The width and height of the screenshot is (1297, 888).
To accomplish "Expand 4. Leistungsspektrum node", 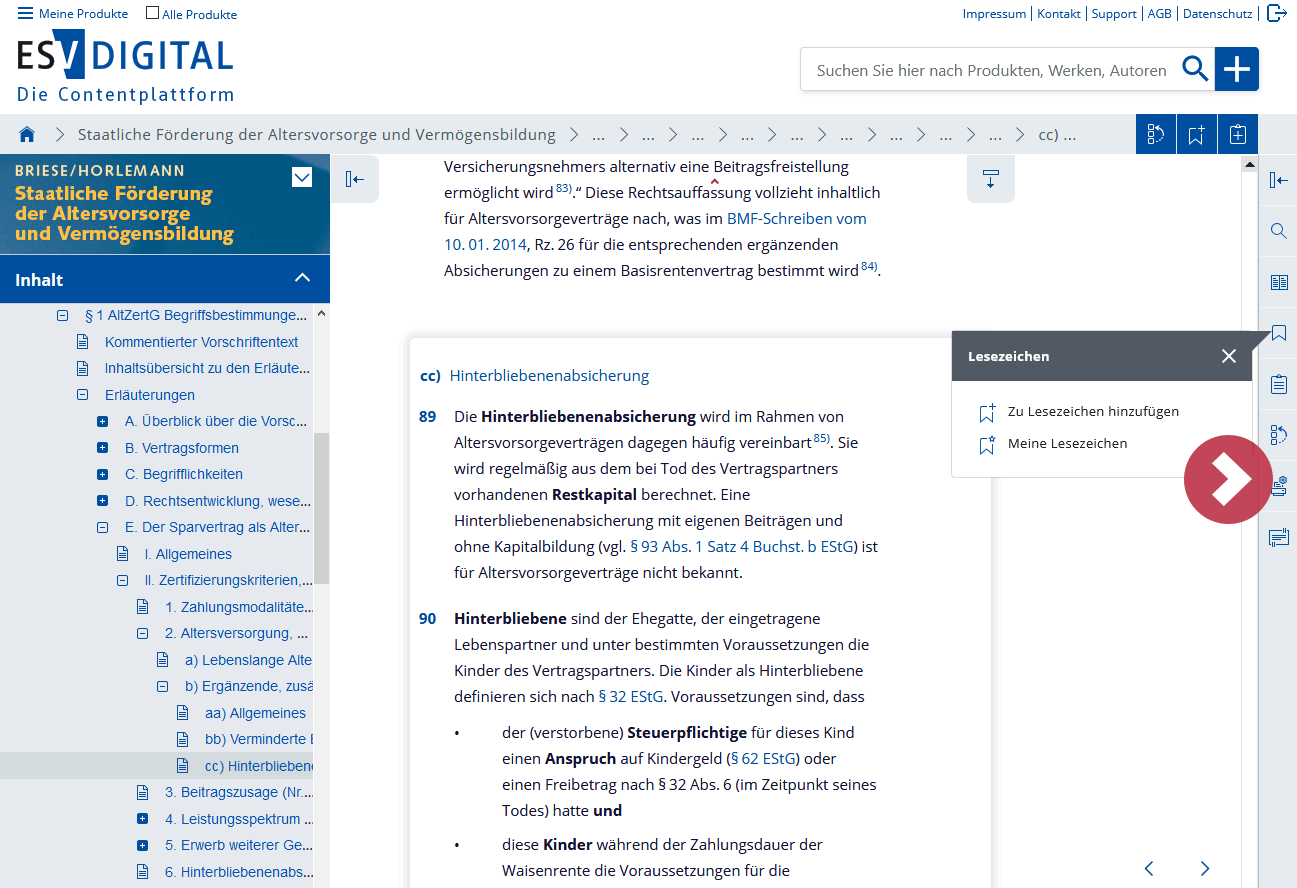I will [x=142, y=819].
